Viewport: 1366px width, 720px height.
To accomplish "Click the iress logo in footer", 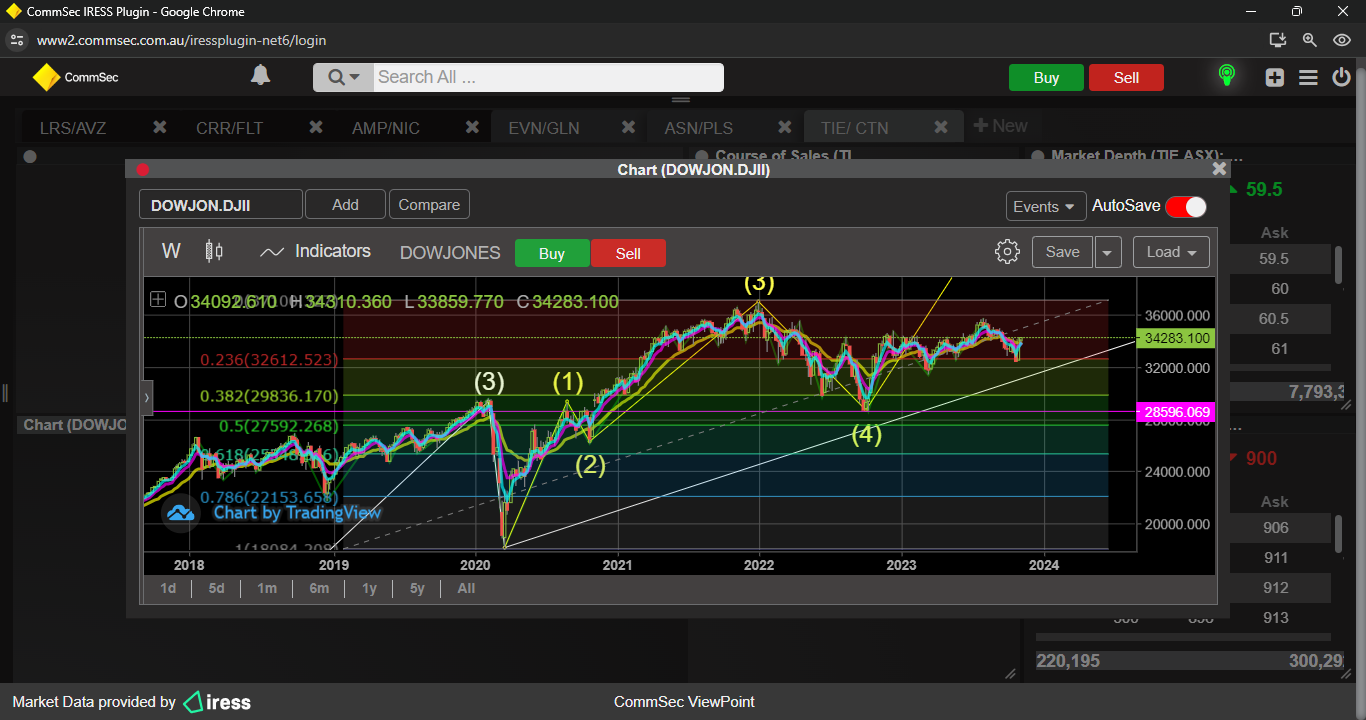I will click(218, 702).
